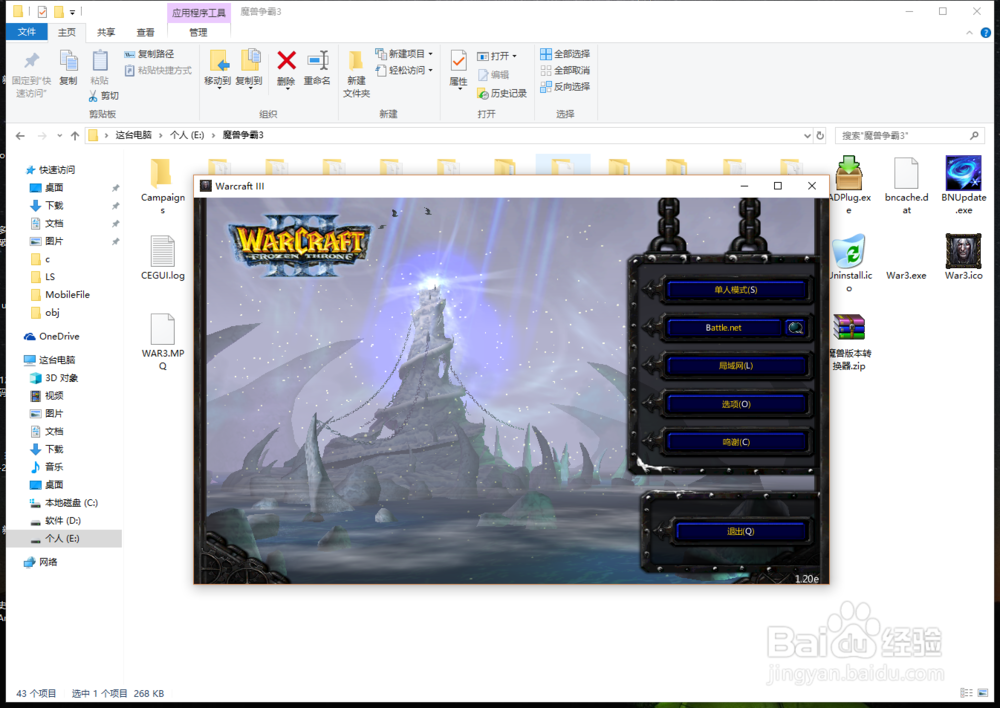Select the BNUpdate.exe file
Screen dimensions: 1000x708
point(964,186)
